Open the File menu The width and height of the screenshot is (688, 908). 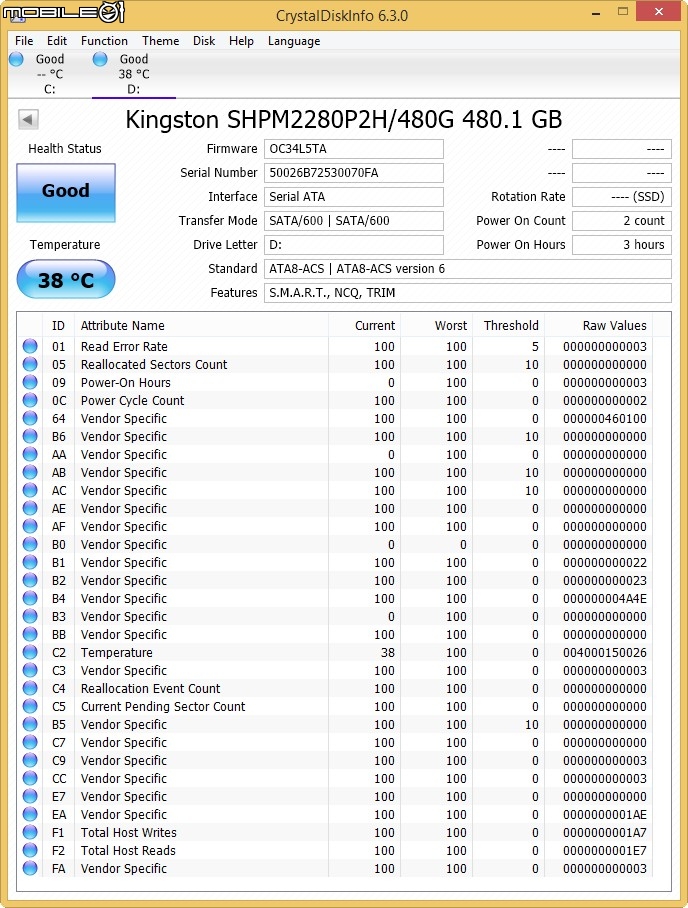coord(24,41)
